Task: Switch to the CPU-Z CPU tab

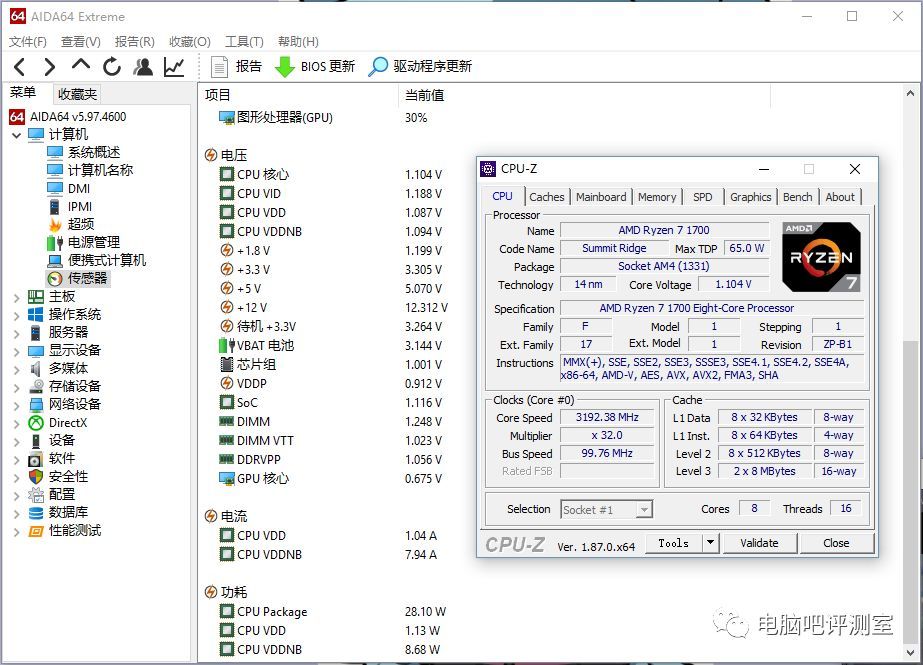Action: pyautogui.click(x=502, y=197)
